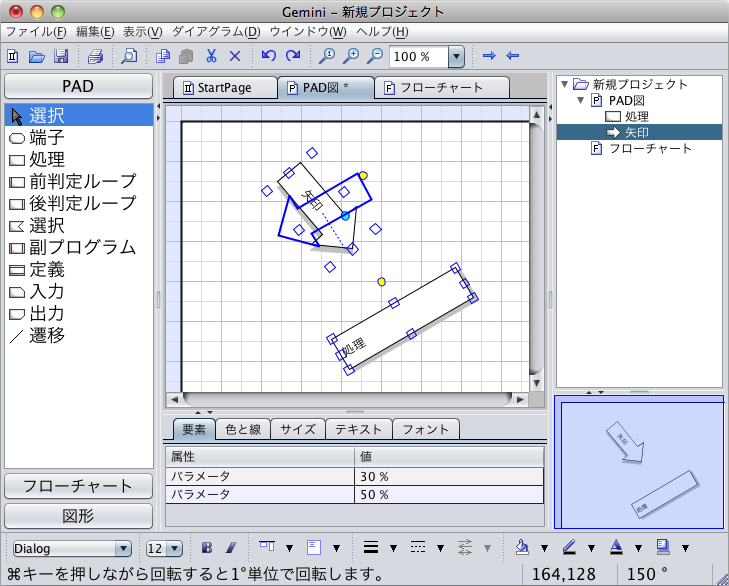The image size is (729, 586).
Task: Click the fill color bucket icon
Action: [522, 547]
